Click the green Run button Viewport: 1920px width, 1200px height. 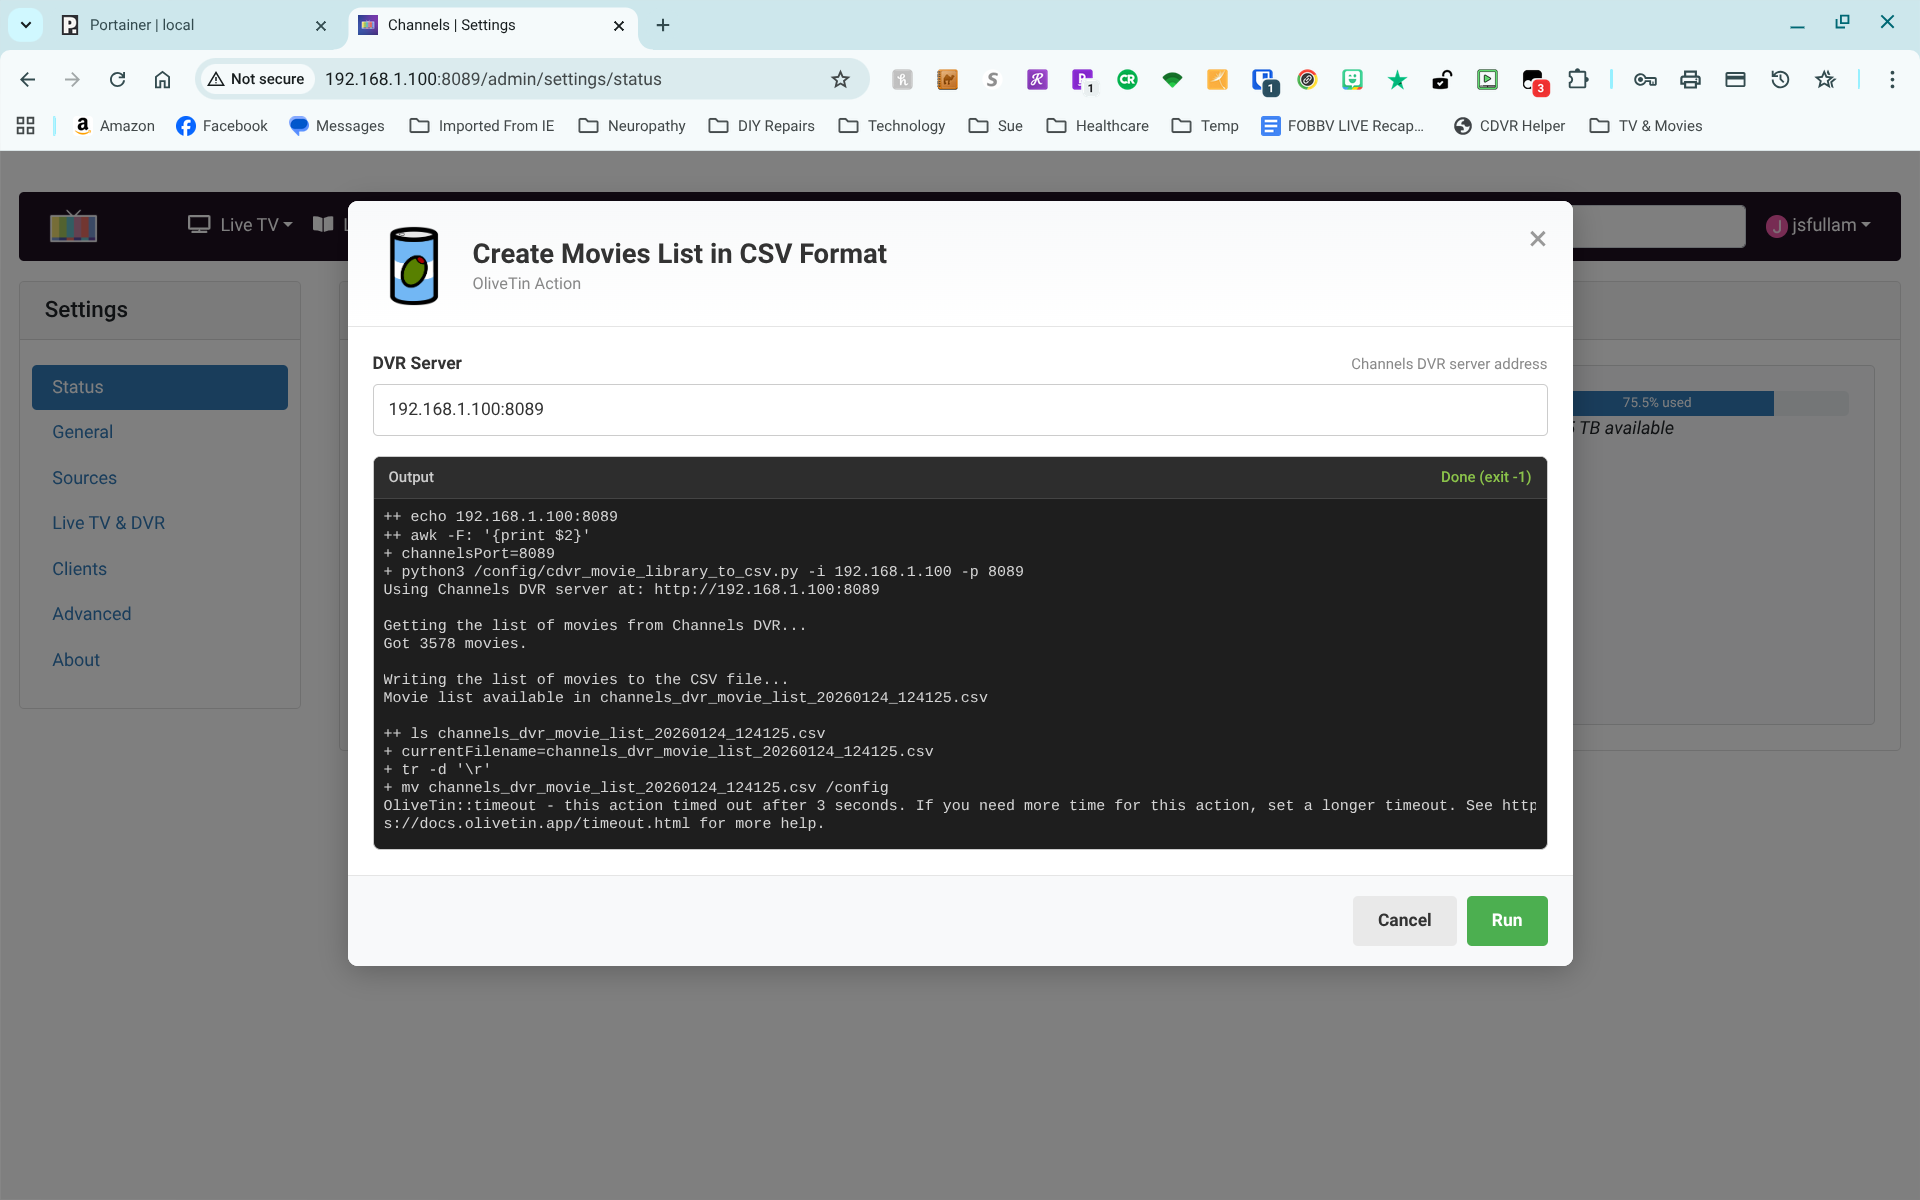1506,920
